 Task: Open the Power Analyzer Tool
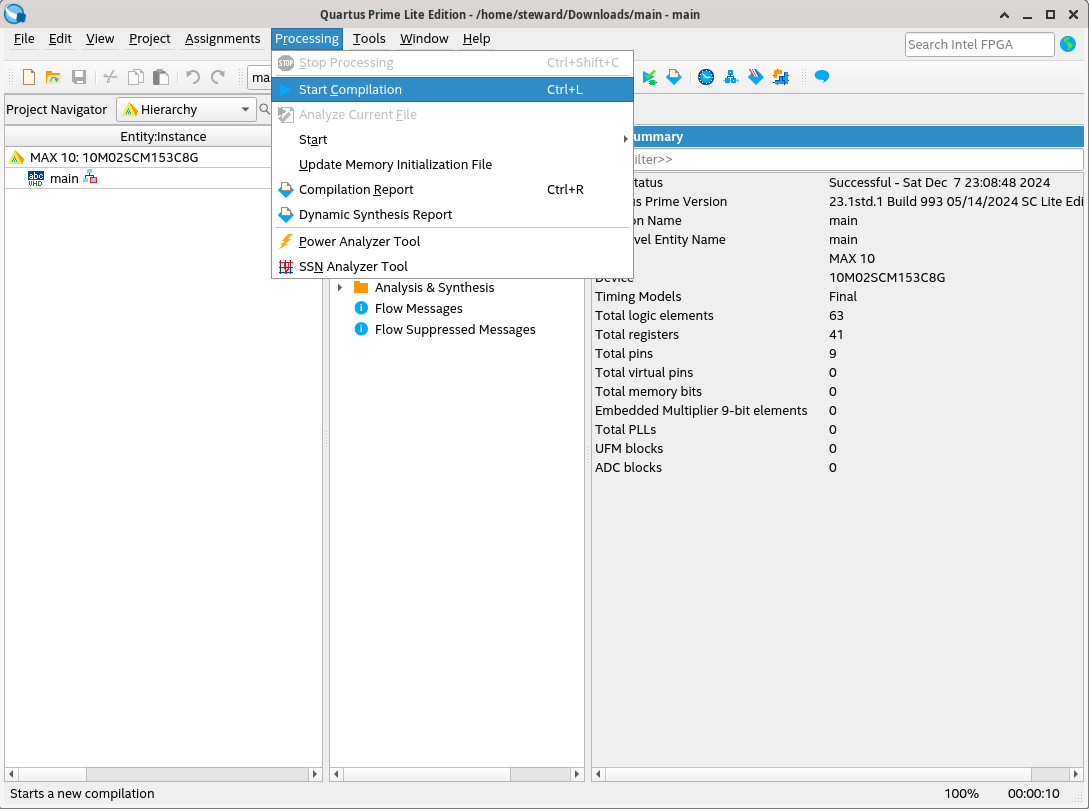point(452,242)
